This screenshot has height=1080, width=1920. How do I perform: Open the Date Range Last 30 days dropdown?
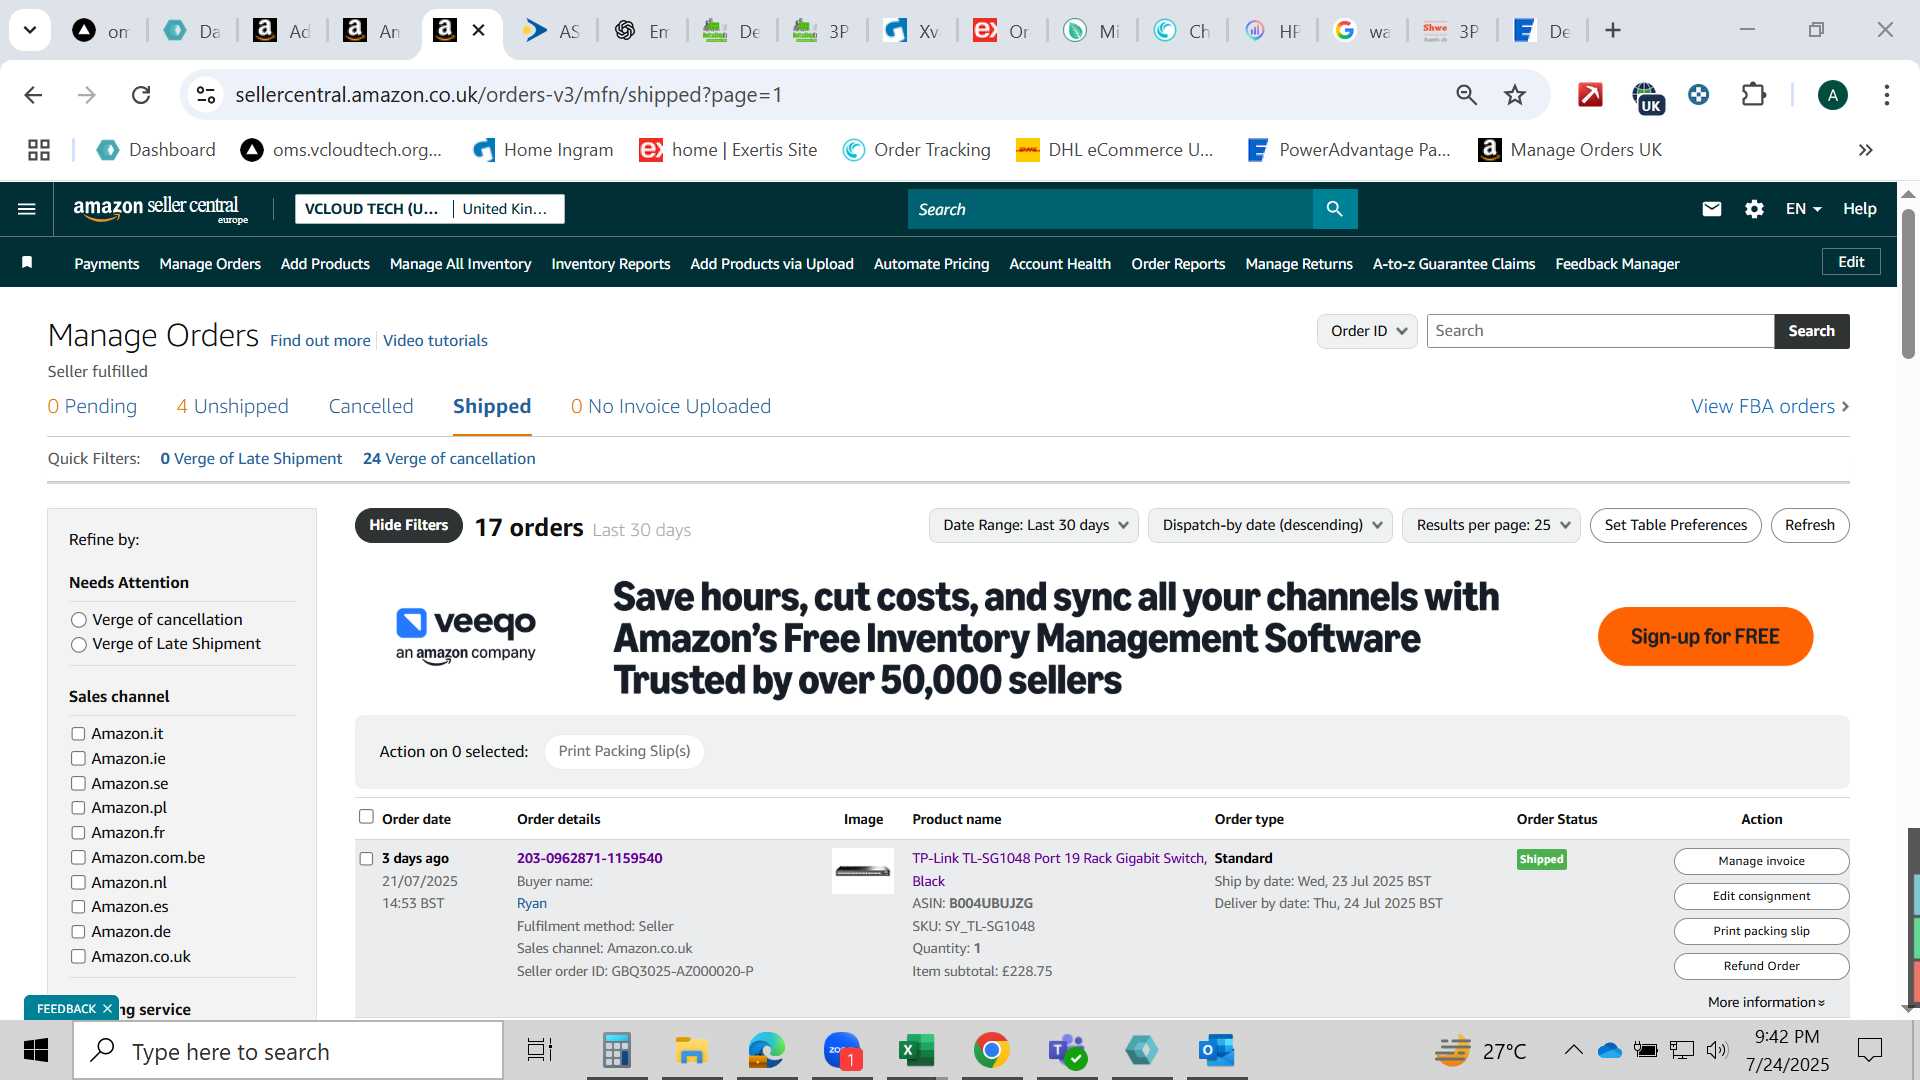click(x=1033, y=525)
